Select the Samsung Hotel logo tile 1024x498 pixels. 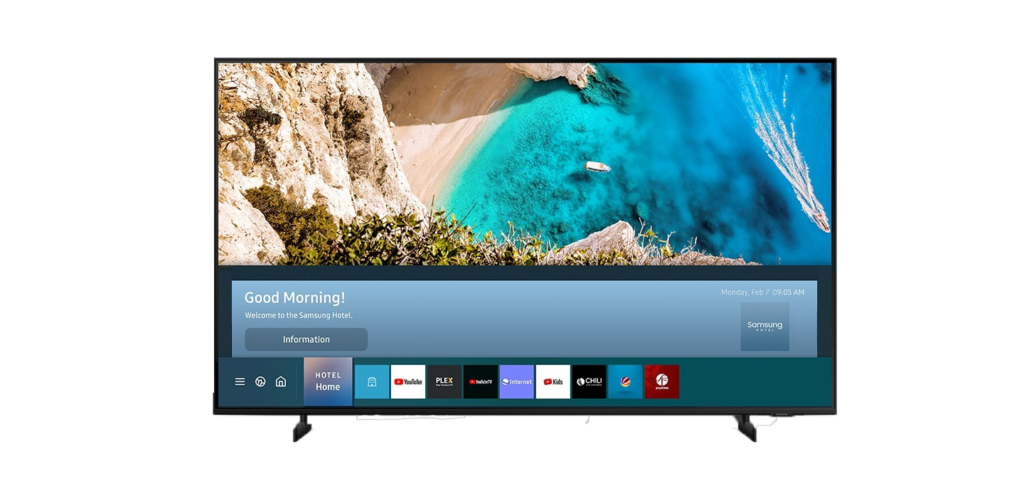[x=765, y=326]
